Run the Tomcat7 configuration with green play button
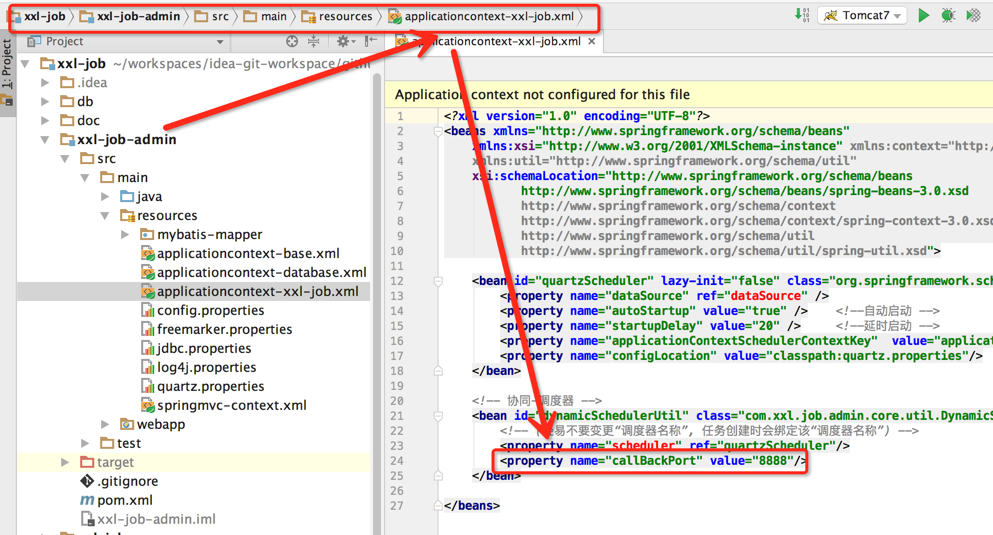993x535 pixels. click(x=923, y=15)
